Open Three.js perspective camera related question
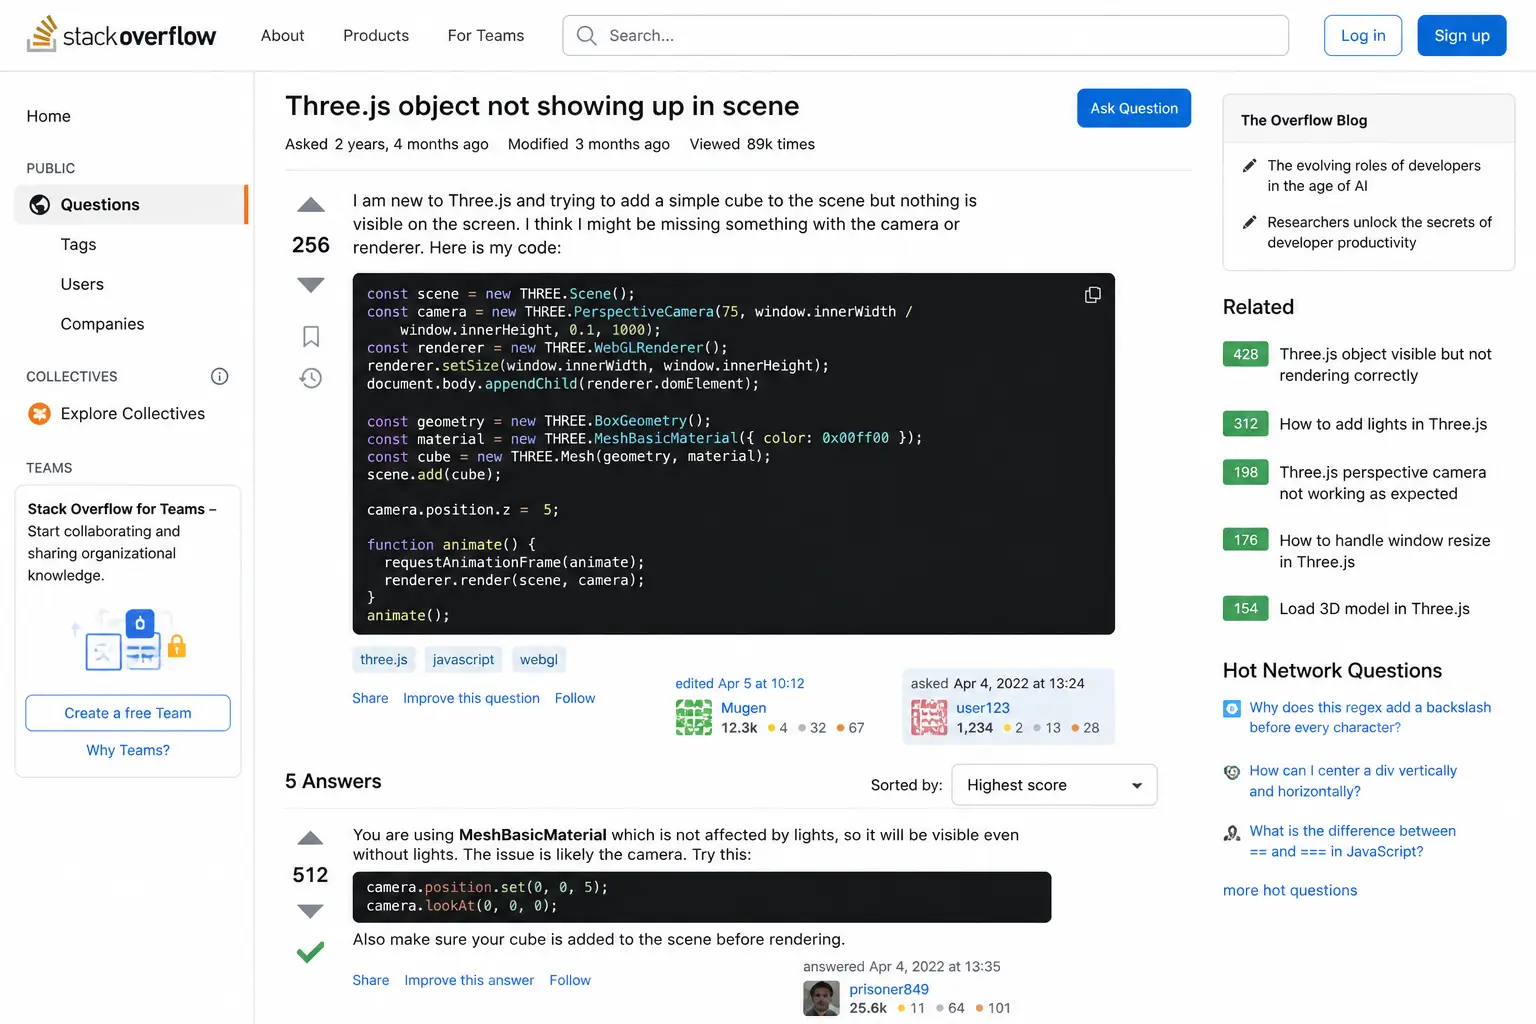 coord(1383,483)
